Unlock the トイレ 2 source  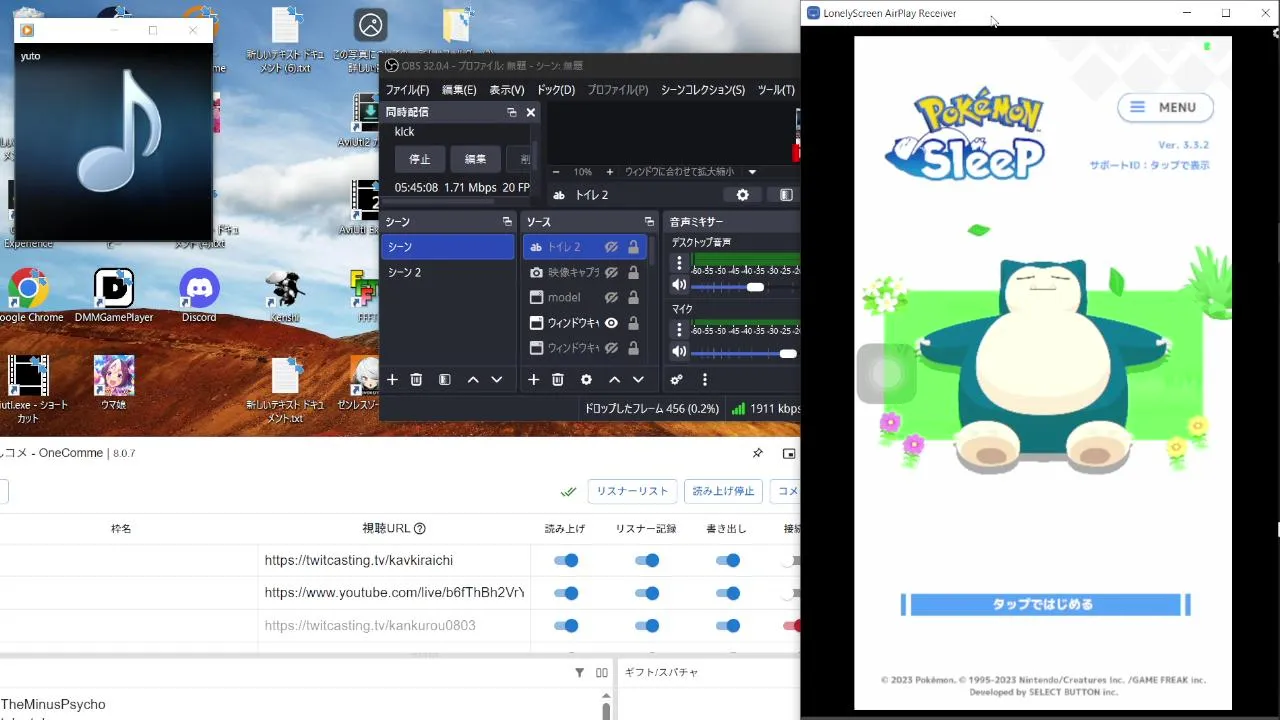click(x=633, y=247)
